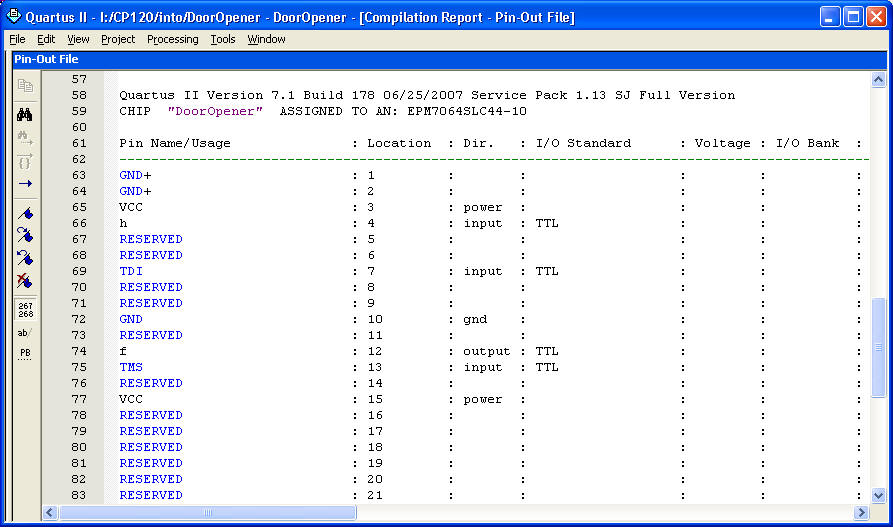The image size is (893, 527).
Task: Click TTL standard on line 66
Action: 547,223
